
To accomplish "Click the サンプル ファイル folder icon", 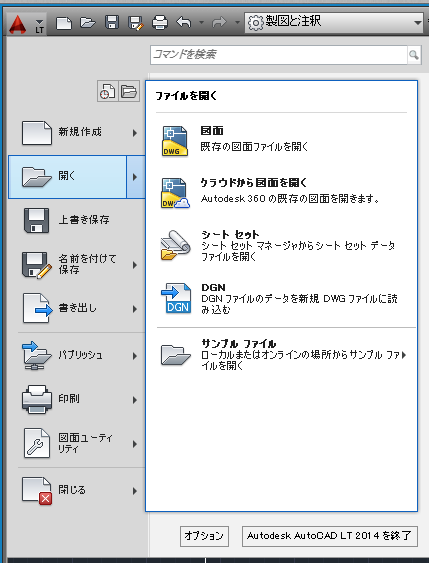I will [175, 355].
